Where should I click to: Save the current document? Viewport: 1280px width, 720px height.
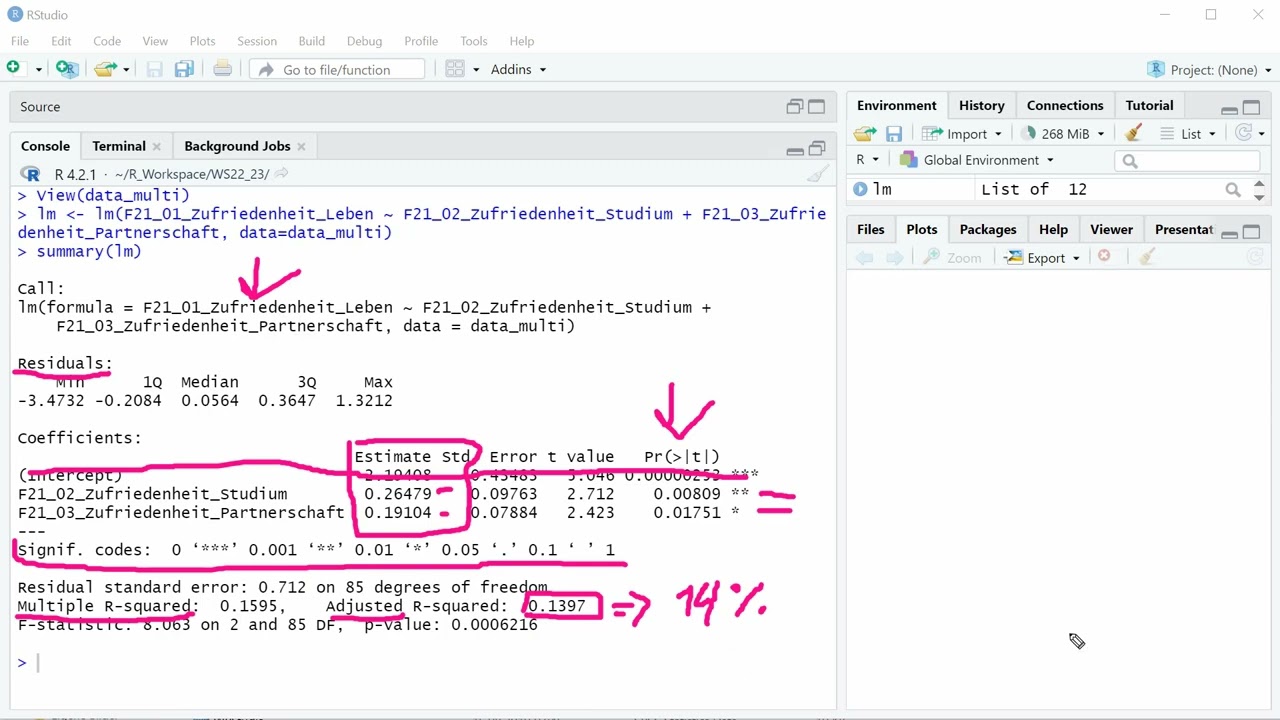(154, 69)
